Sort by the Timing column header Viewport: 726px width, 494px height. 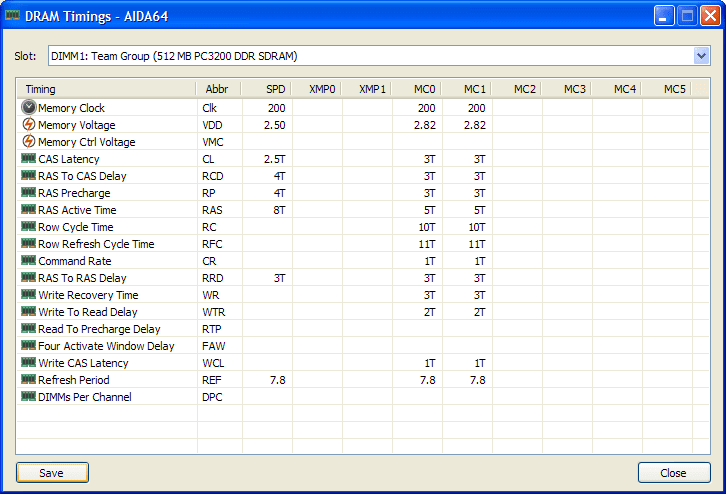(107, 89)
